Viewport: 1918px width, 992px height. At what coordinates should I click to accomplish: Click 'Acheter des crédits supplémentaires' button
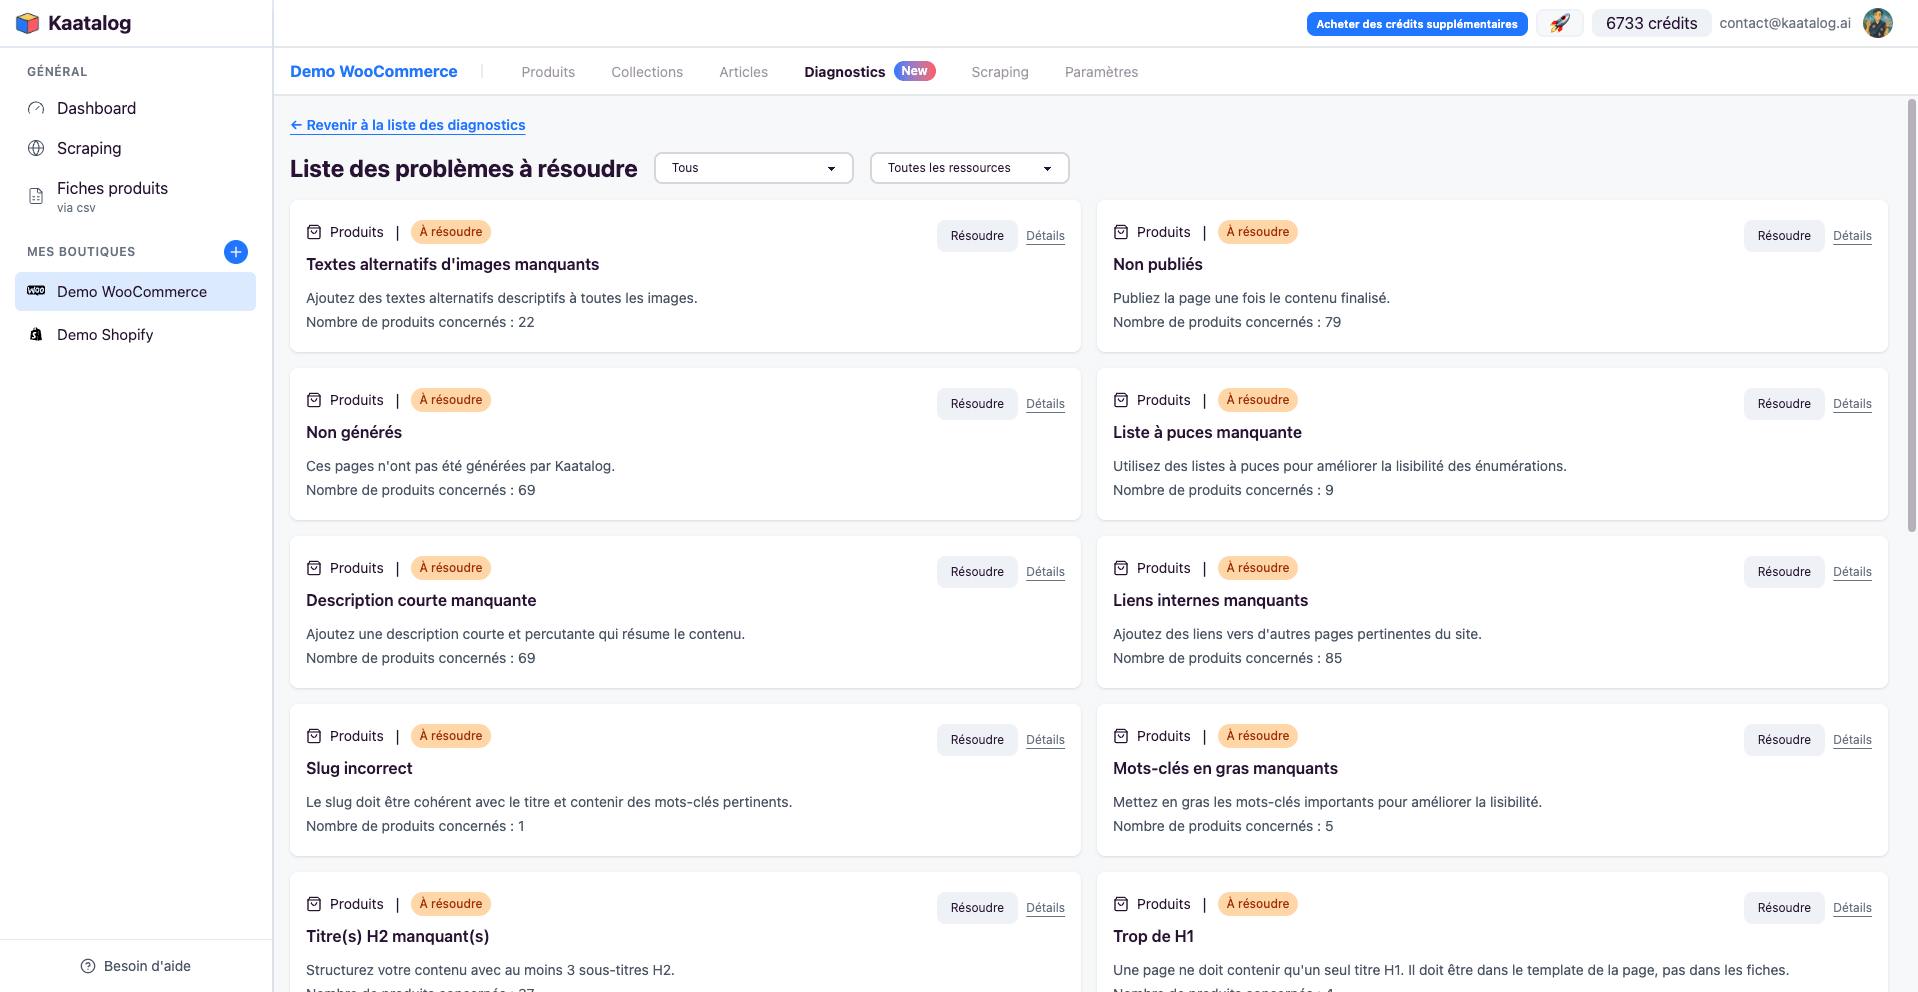(x=1416, y=24)
